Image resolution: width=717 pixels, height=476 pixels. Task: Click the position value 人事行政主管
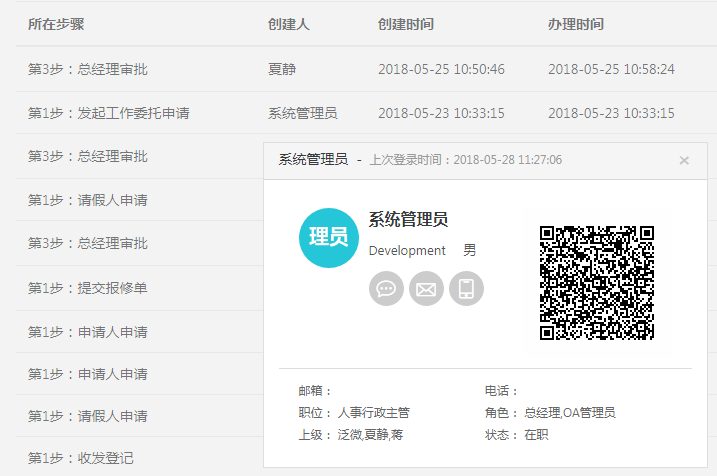374,412
